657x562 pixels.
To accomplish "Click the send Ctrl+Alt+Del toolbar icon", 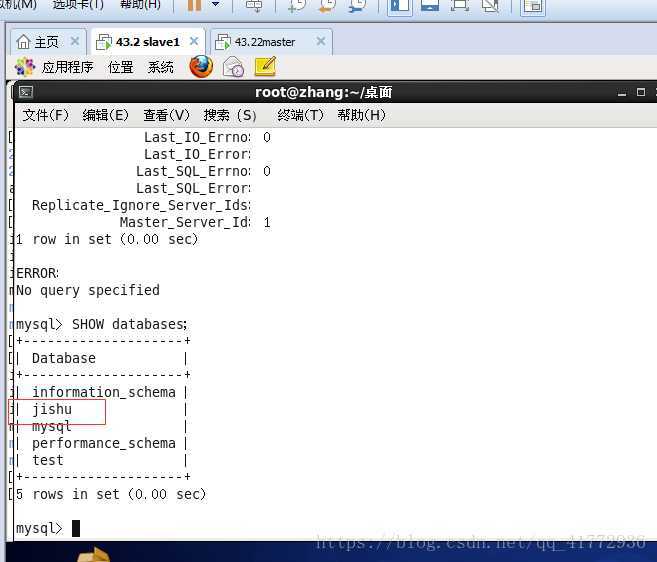I will [x=254, y=5].
